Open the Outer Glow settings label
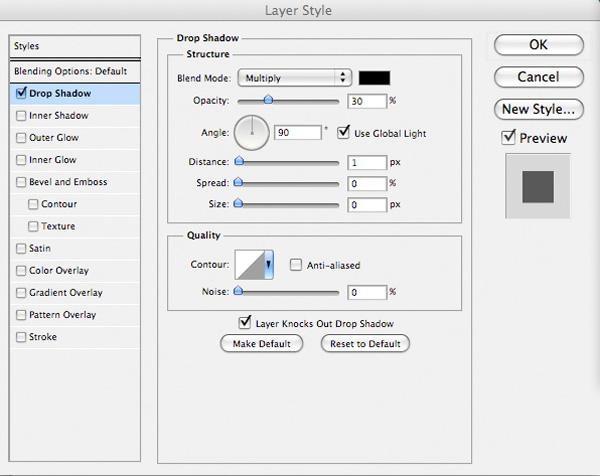600x476 pixels. [x=54, y=138]
